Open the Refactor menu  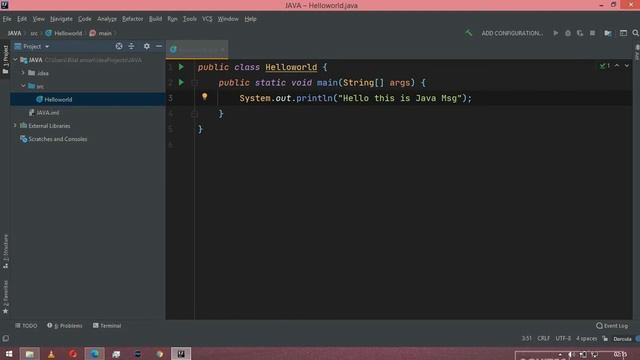(133, 19)
